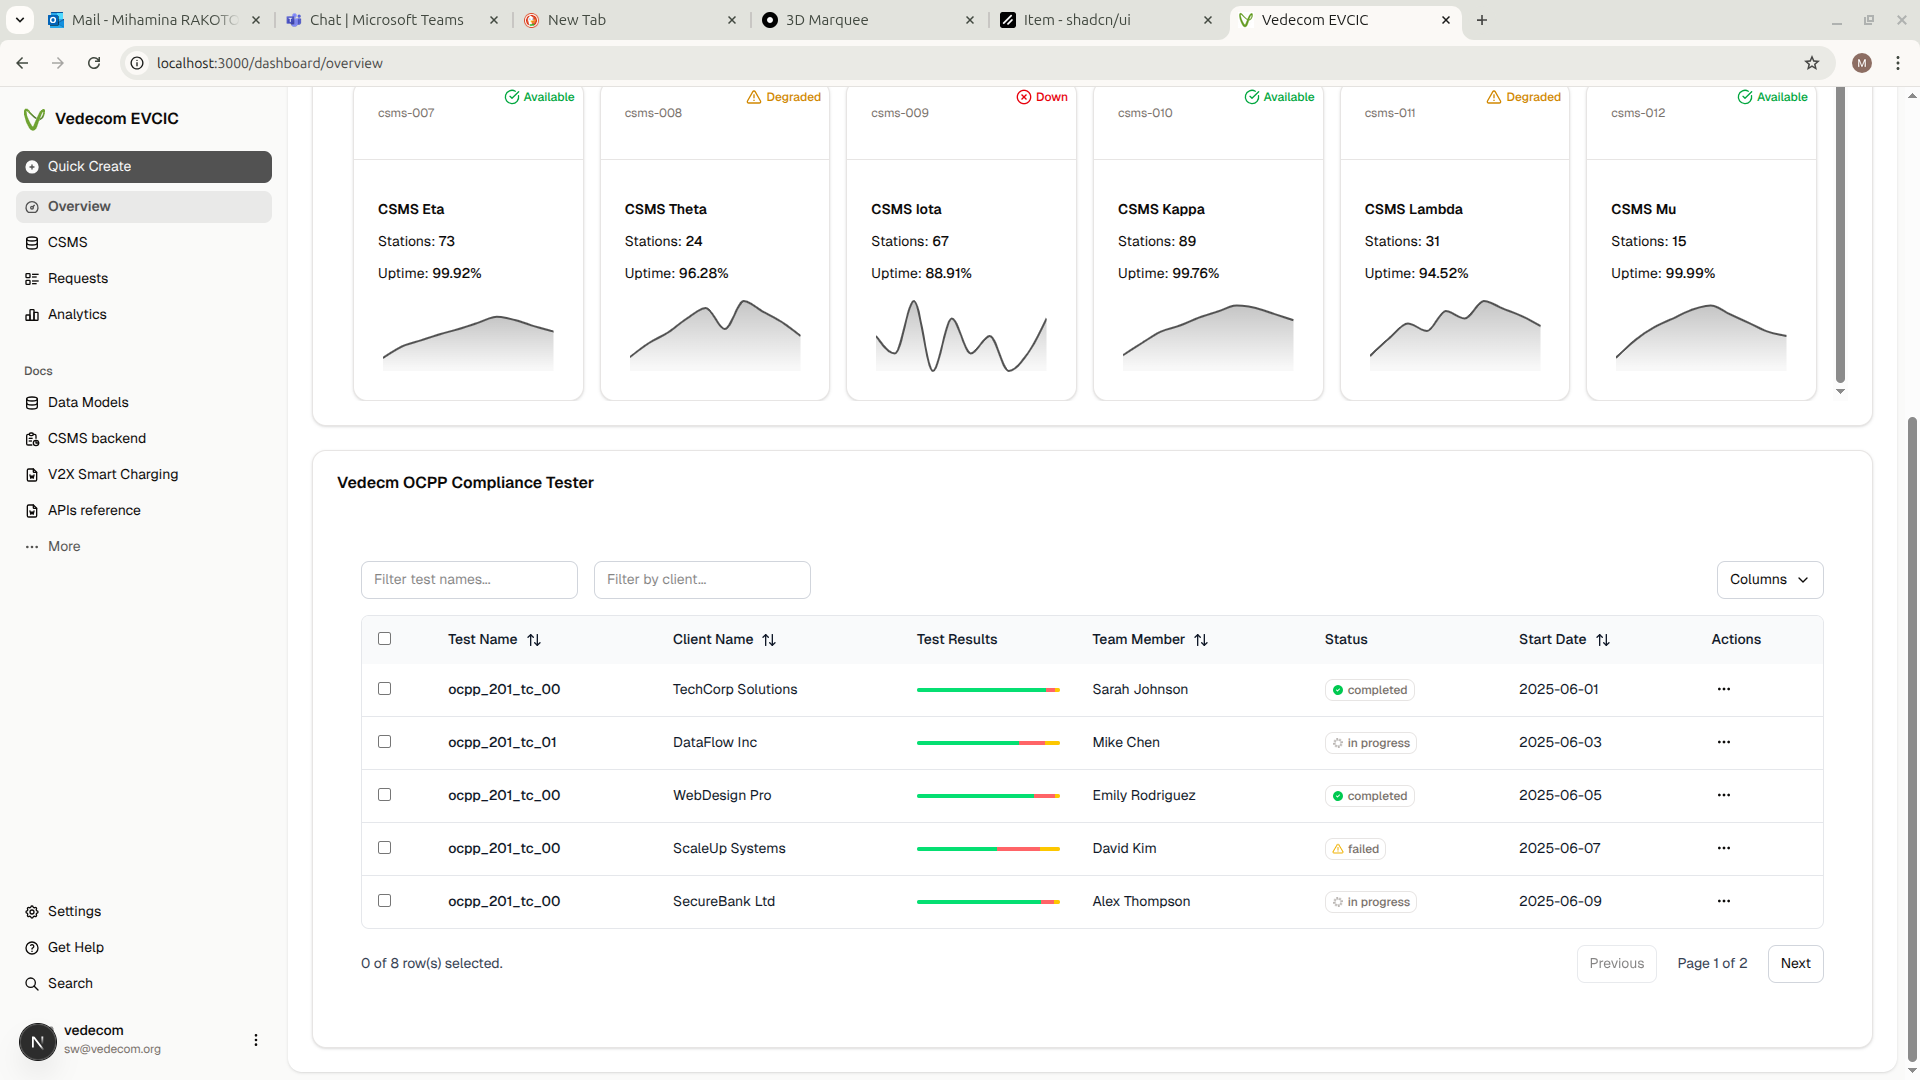Open the Columns dropdown
This screenshot has height=1080, width=1920.
[x=1769, y=580]
